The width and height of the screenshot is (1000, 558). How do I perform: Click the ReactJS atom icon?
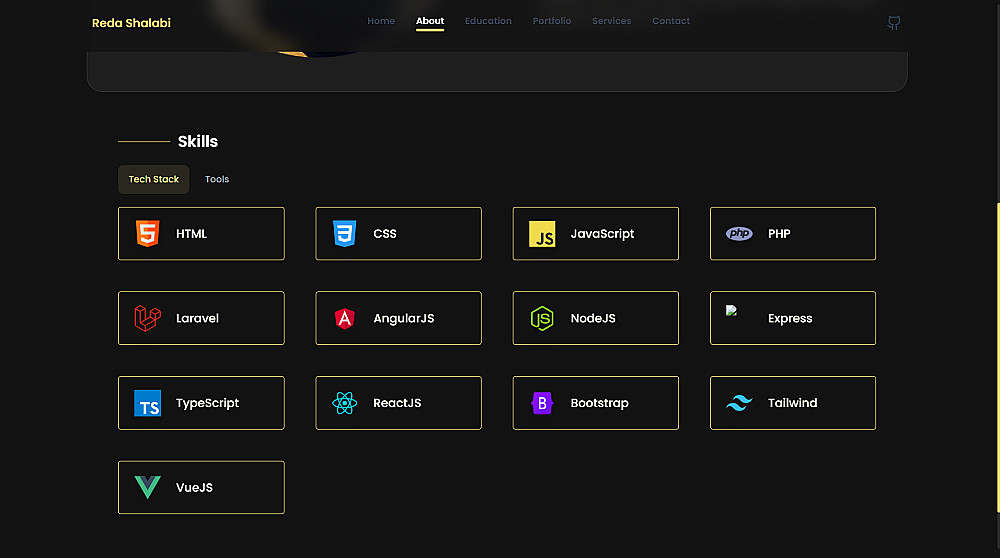[x=344, y=403]
